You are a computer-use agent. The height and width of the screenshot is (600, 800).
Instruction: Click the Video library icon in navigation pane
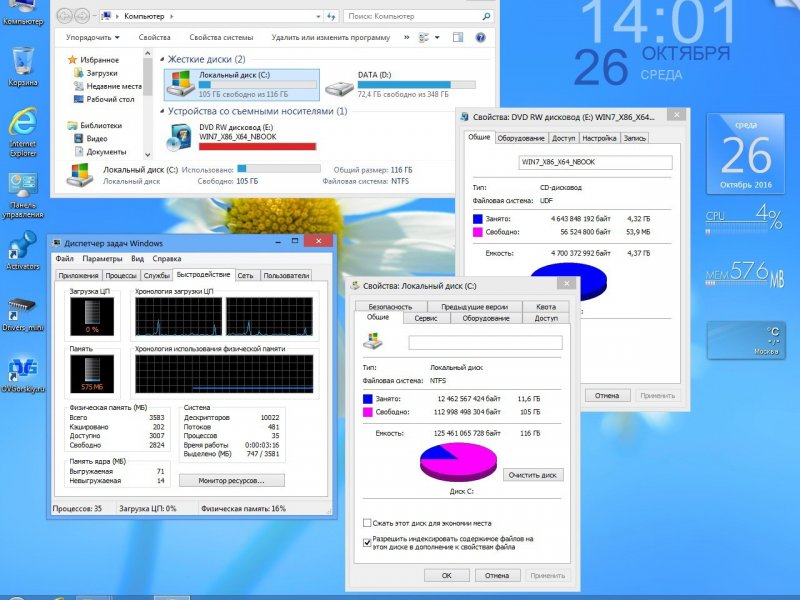[79, 138]
